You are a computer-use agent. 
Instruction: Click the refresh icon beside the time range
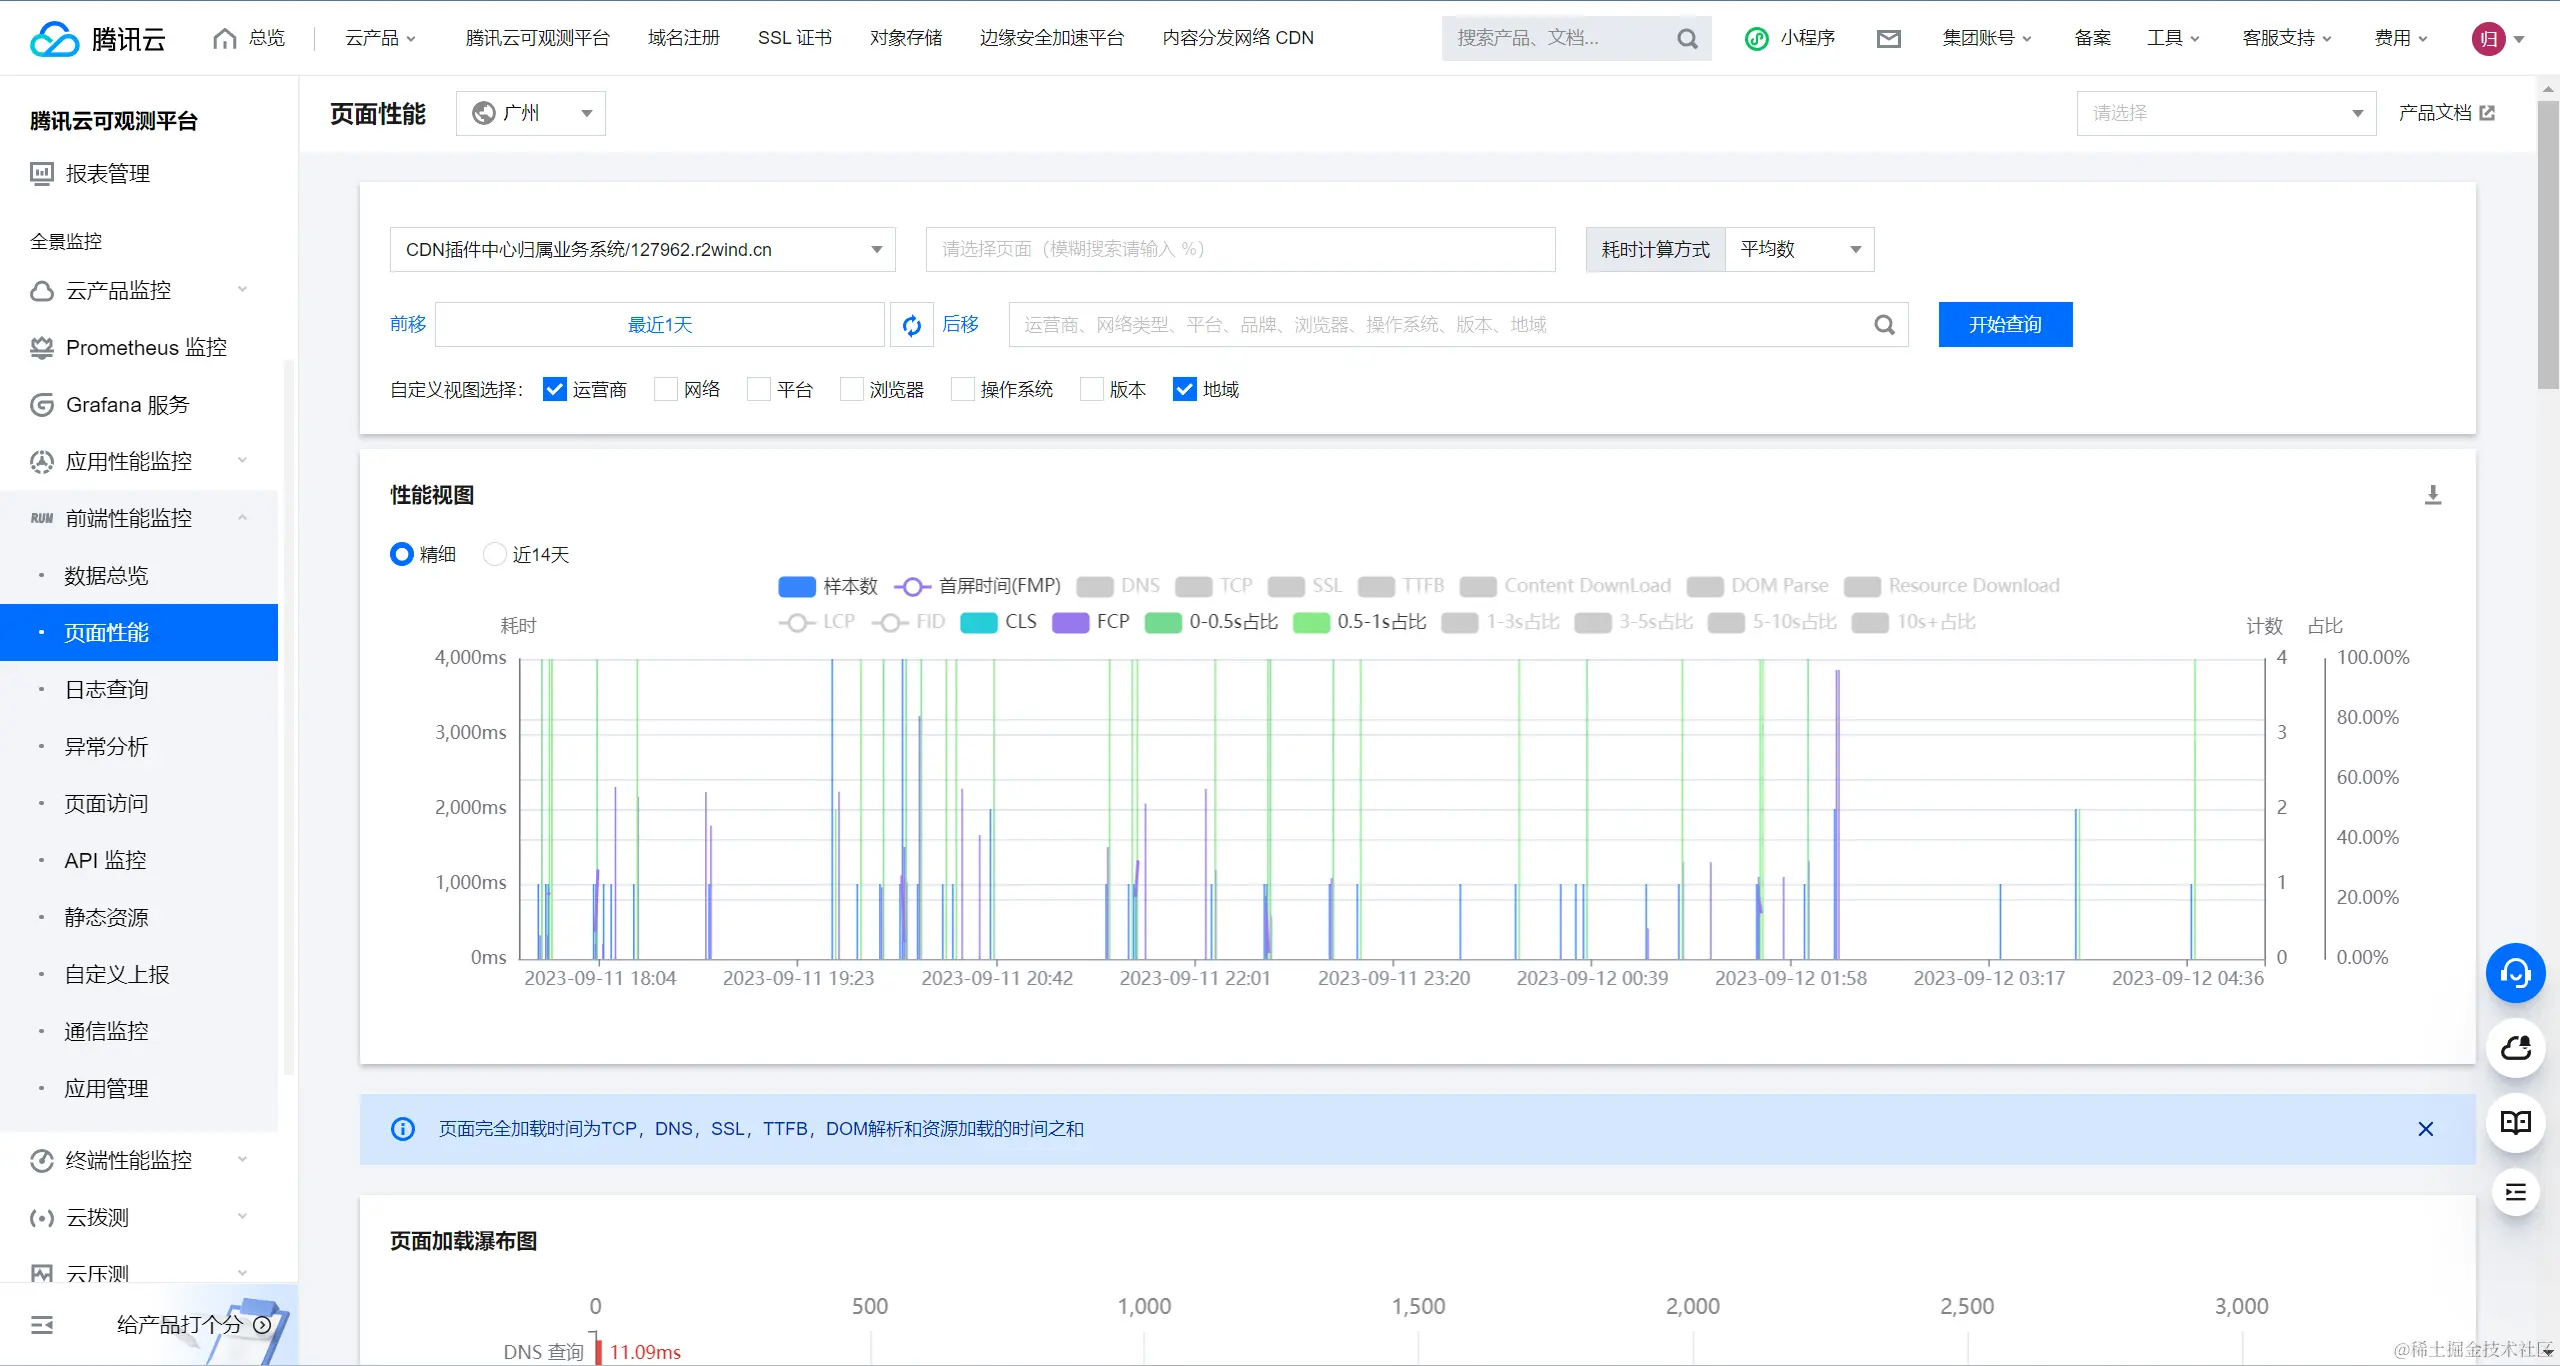point(911,325)
